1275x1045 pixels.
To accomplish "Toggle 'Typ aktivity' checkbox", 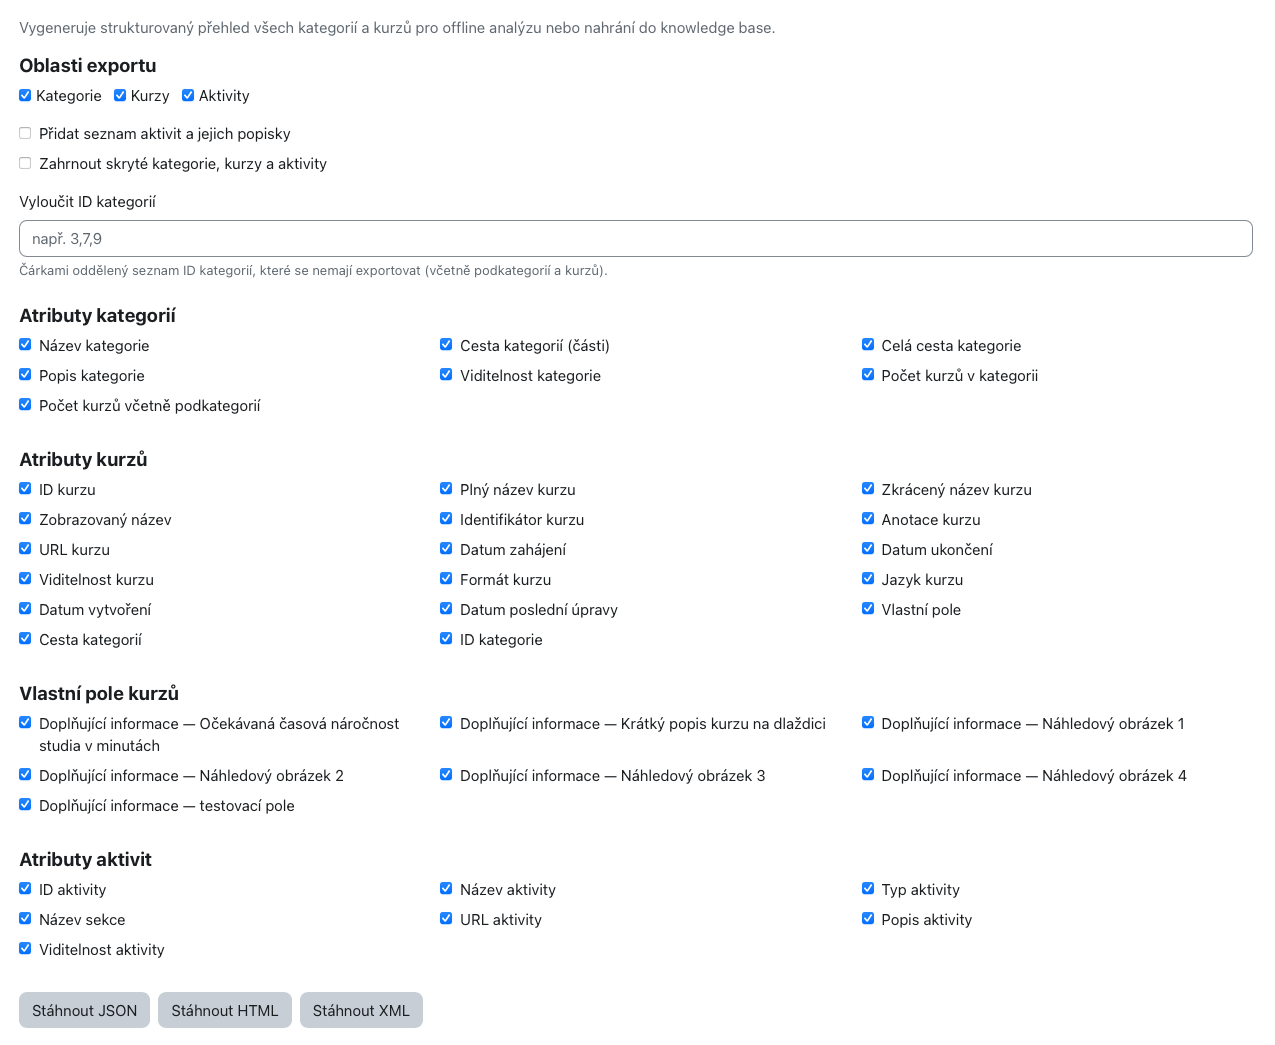I will pos(868,889).
